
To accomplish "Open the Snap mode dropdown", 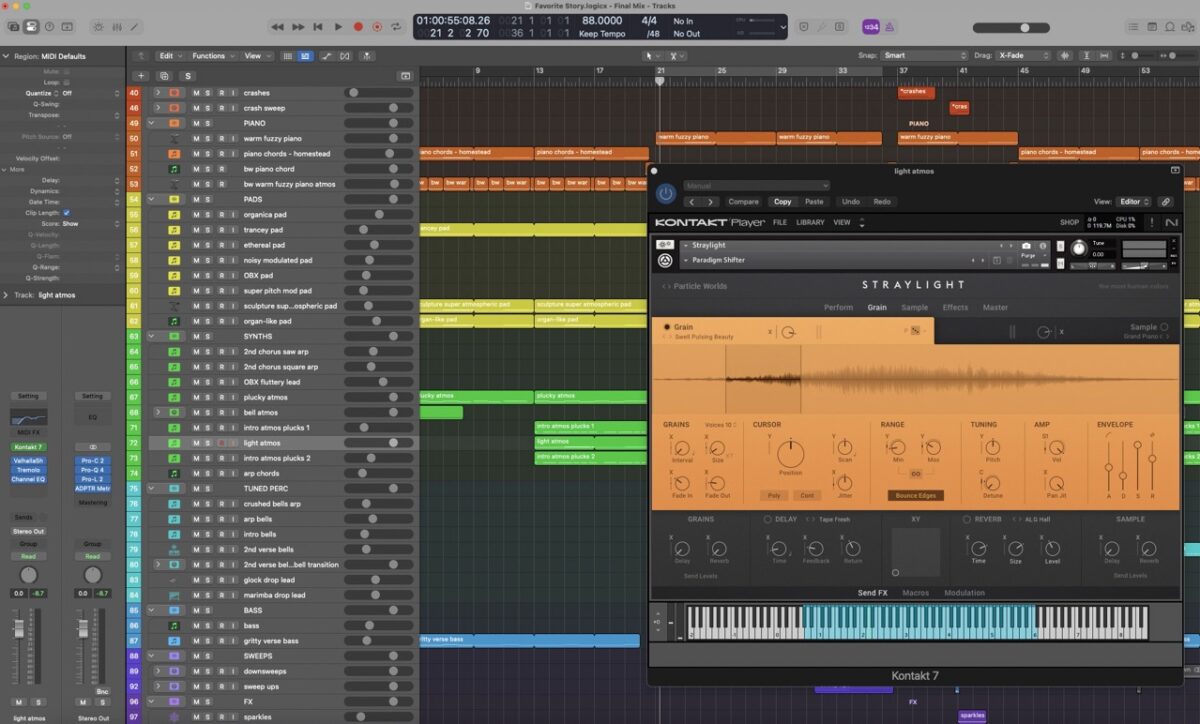I will (x=925, y=56).
